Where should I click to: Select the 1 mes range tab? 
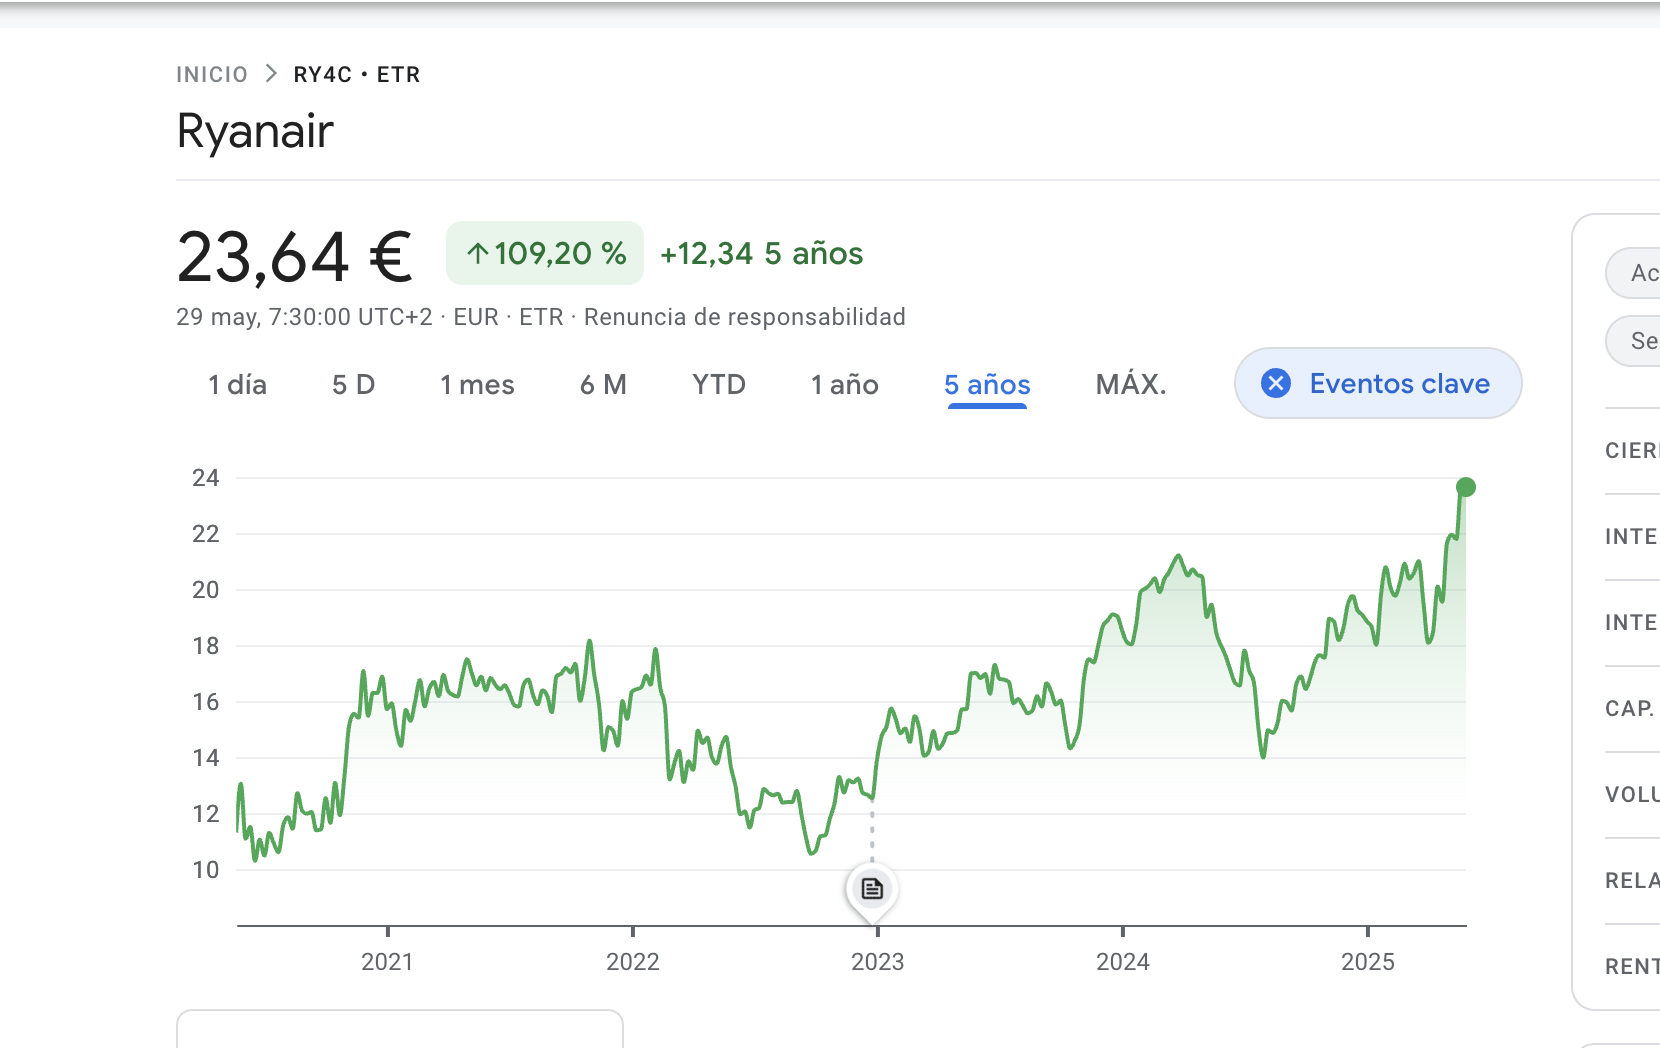(477, 385)
